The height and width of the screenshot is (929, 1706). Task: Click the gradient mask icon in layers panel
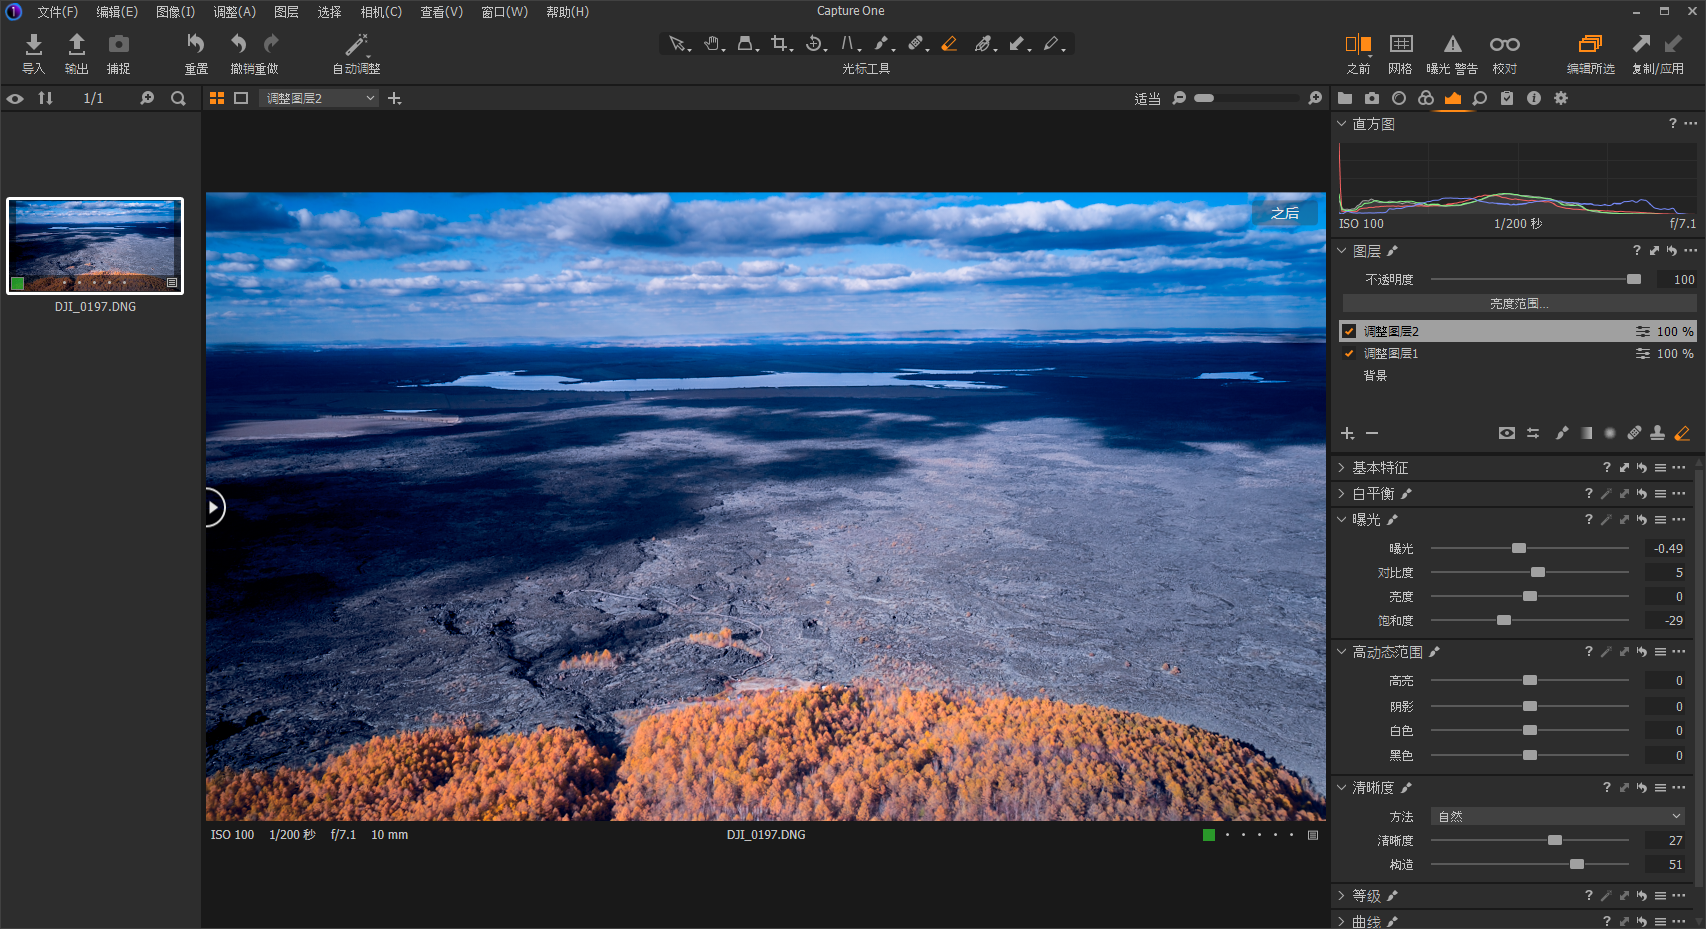pos(1586,433)
